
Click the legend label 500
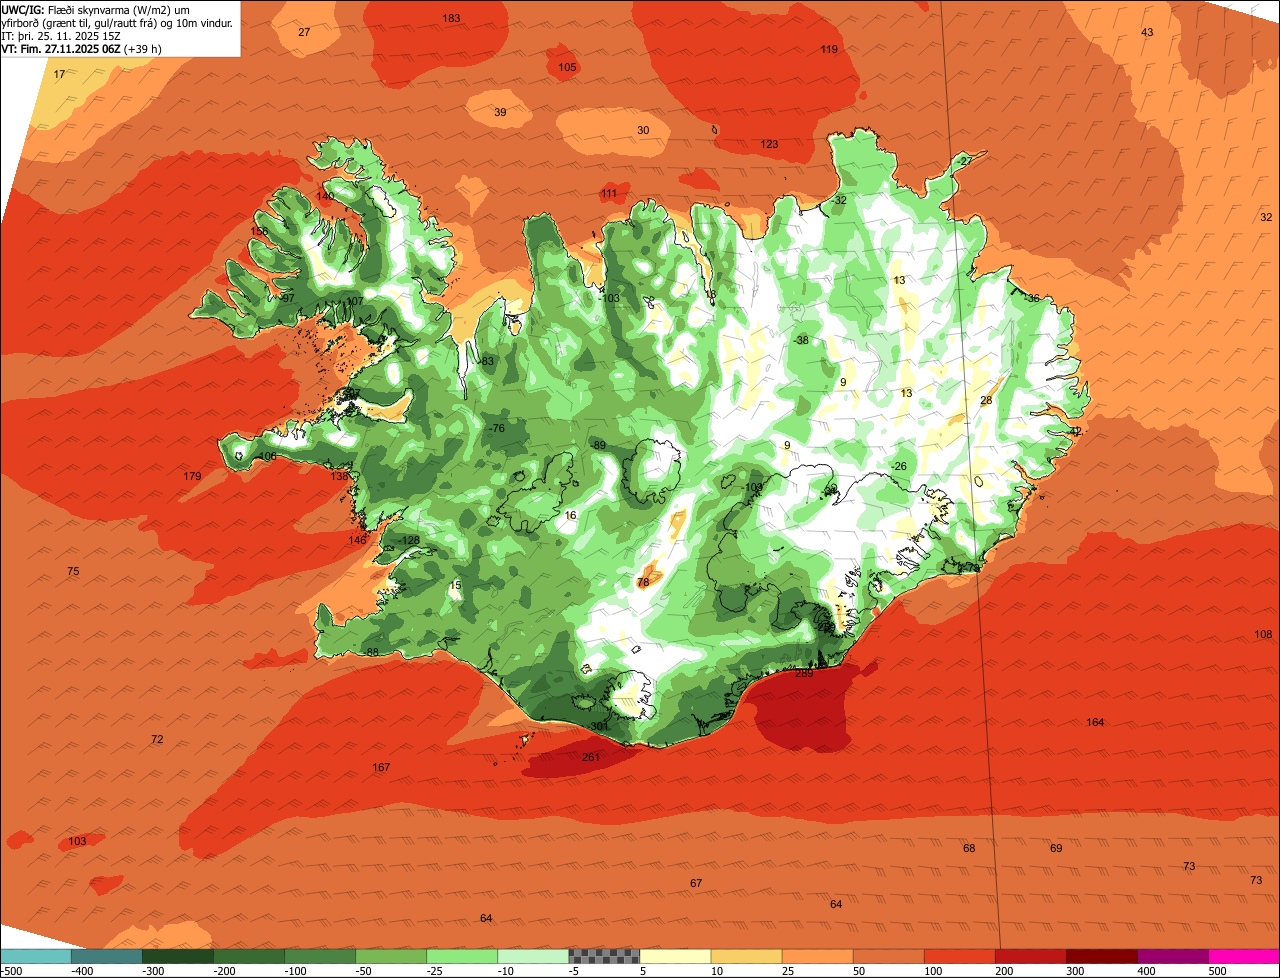tap(1217, 971)
